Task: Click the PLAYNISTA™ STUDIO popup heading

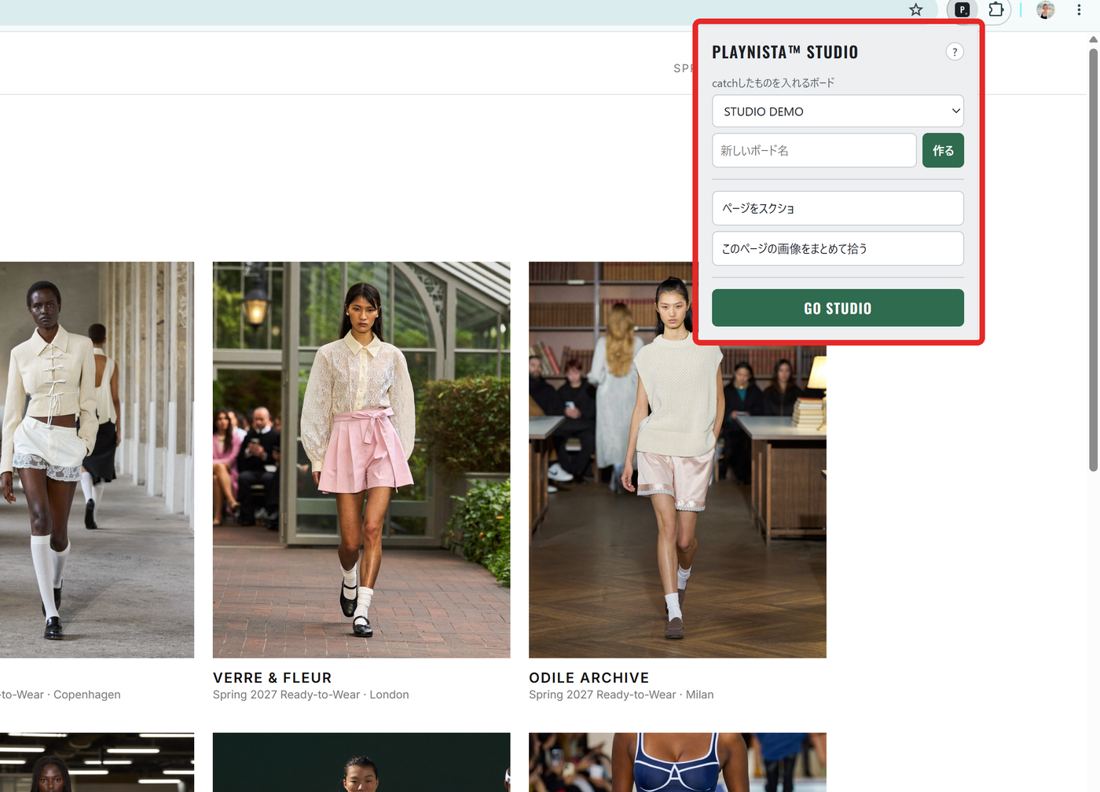Action: pyautogui.click(x=784, y=52)
